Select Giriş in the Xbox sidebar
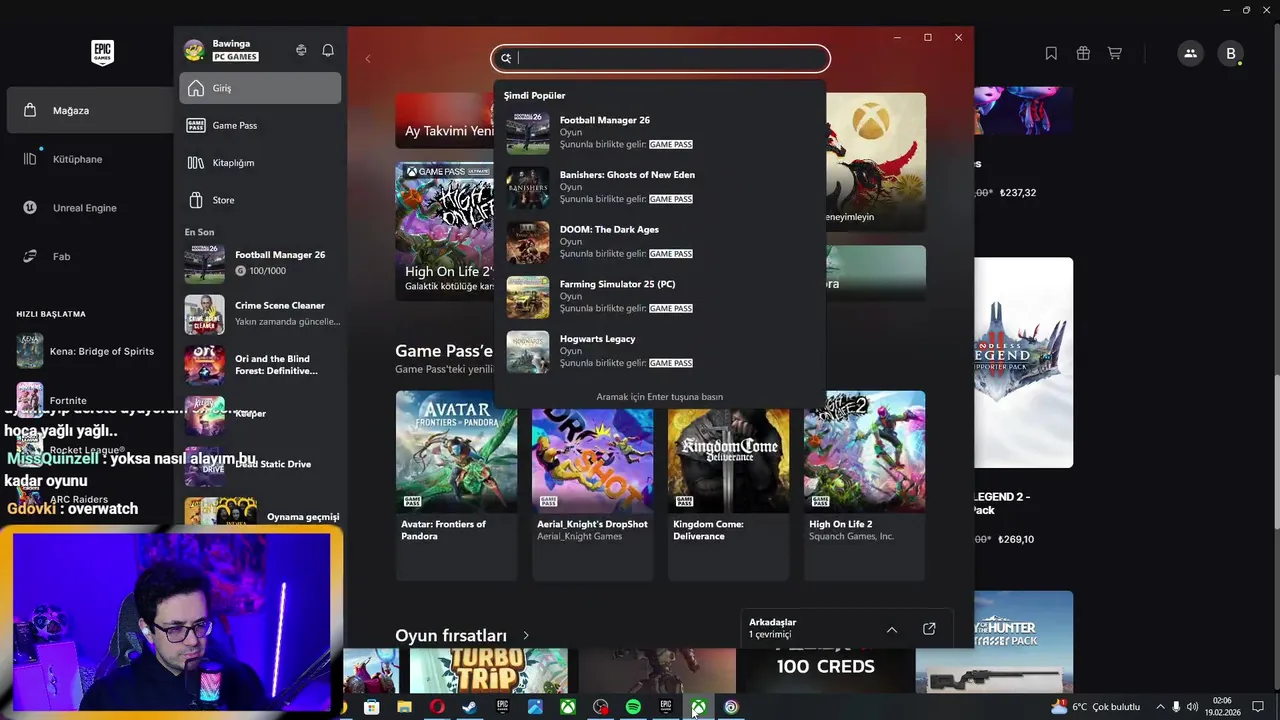Screen dimensions: 1280x720 260,88
